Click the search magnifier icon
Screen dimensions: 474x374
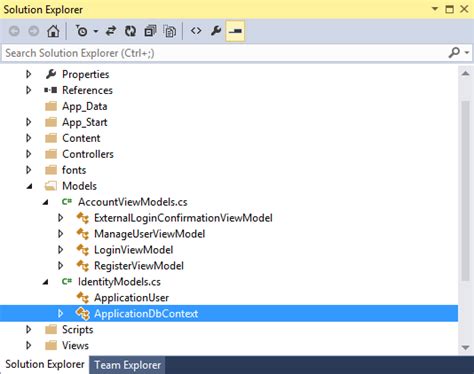(454, 53)
